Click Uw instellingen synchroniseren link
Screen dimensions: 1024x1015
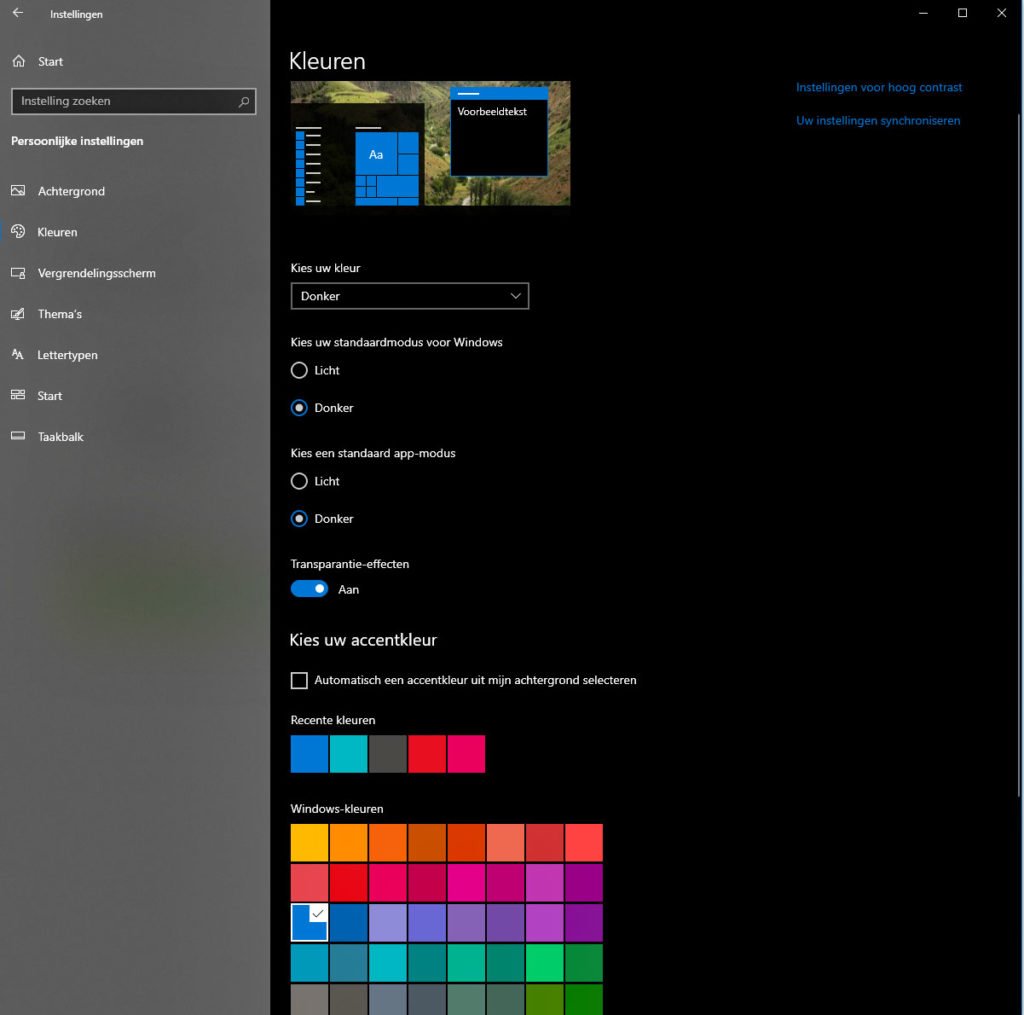878,120
